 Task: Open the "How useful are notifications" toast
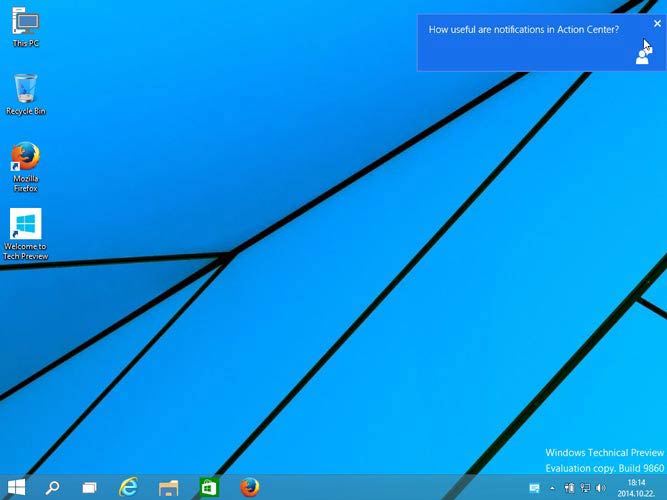tap(542, 43)
